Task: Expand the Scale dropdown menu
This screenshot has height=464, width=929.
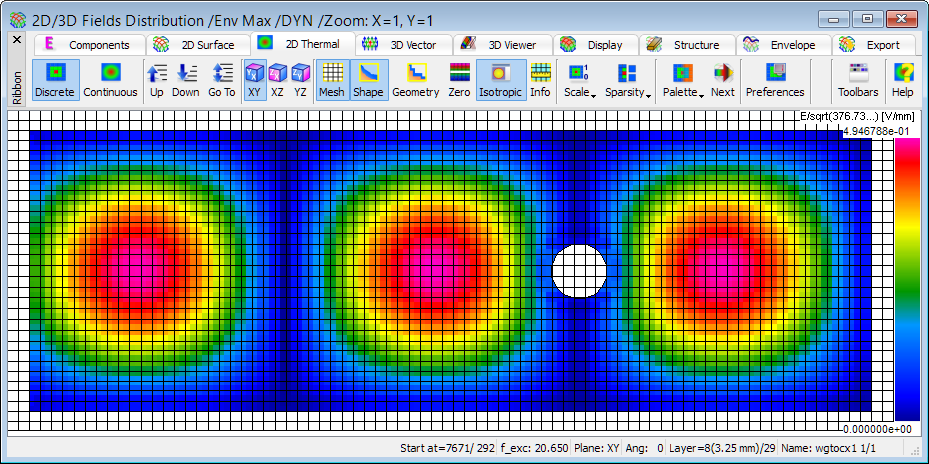Action: [579, 80]
